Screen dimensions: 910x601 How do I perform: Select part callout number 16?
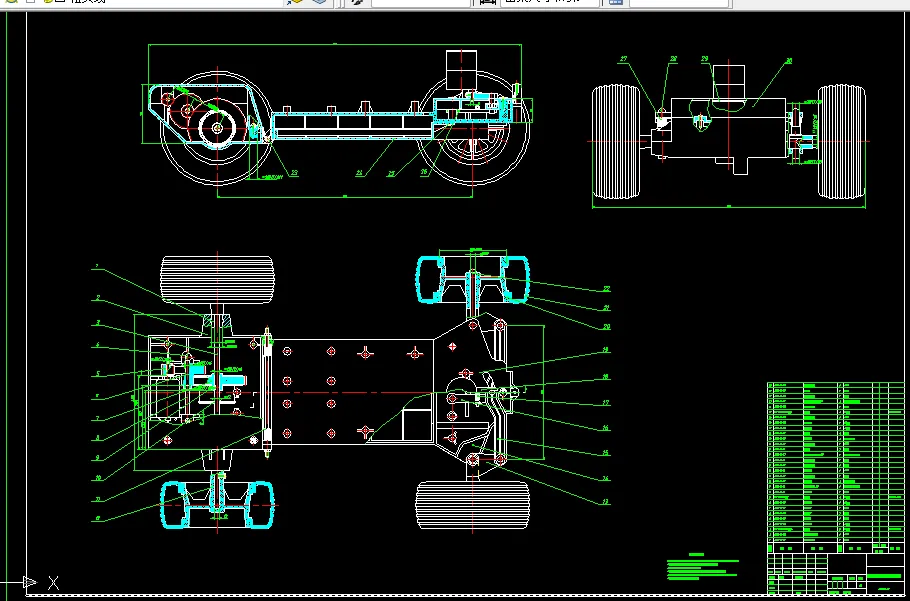[x=606, y=428]
